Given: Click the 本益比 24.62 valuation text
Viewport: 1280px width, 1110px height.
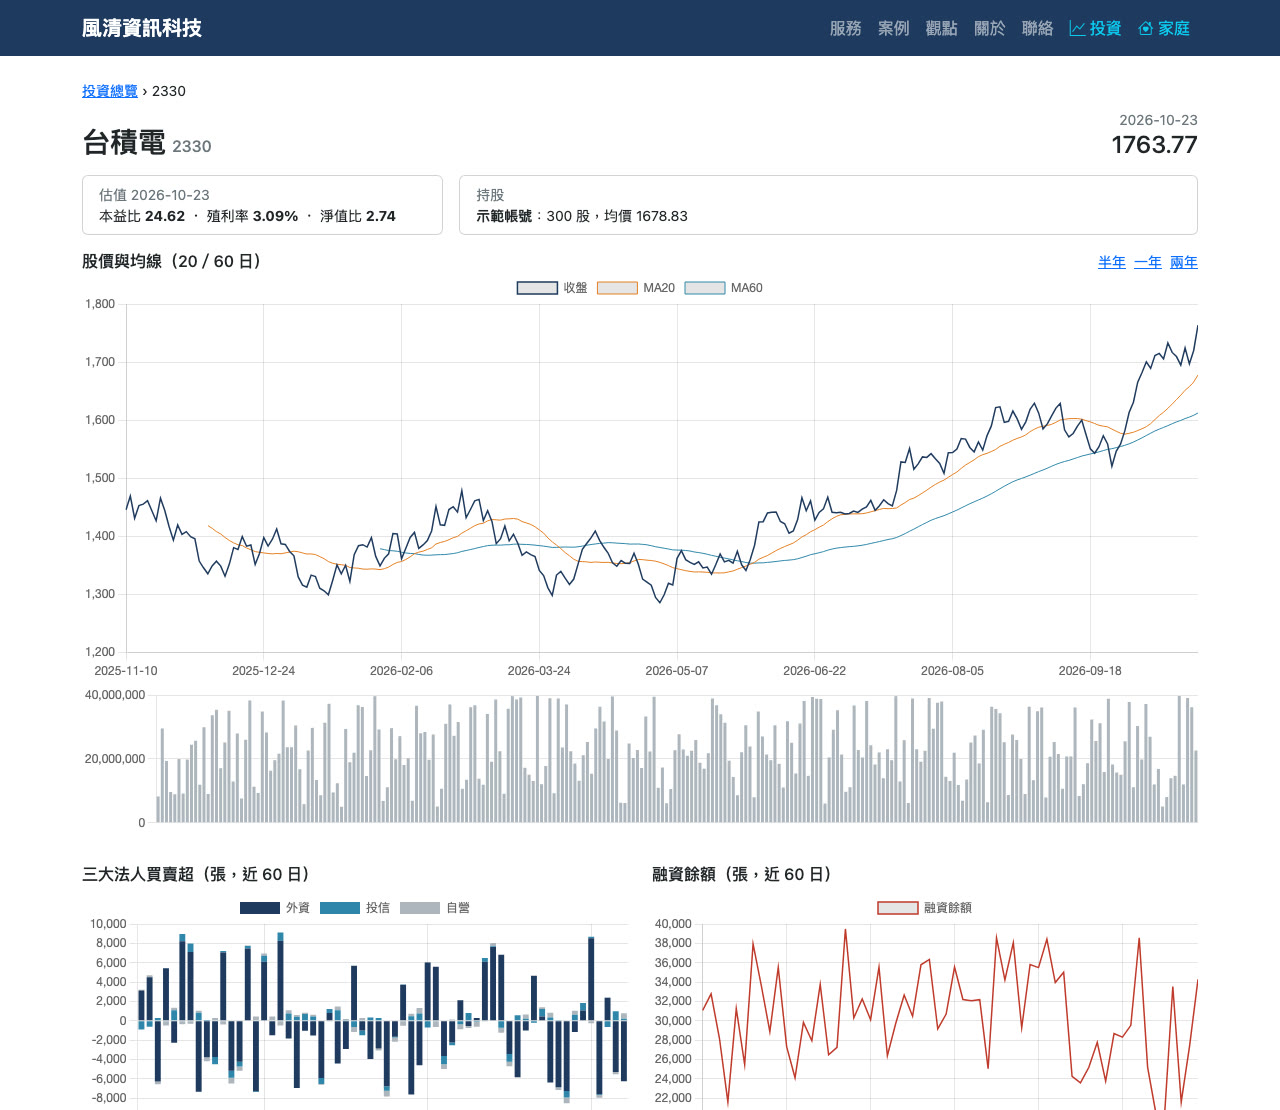Looking at the screenshot, I should tap(142, 216).
